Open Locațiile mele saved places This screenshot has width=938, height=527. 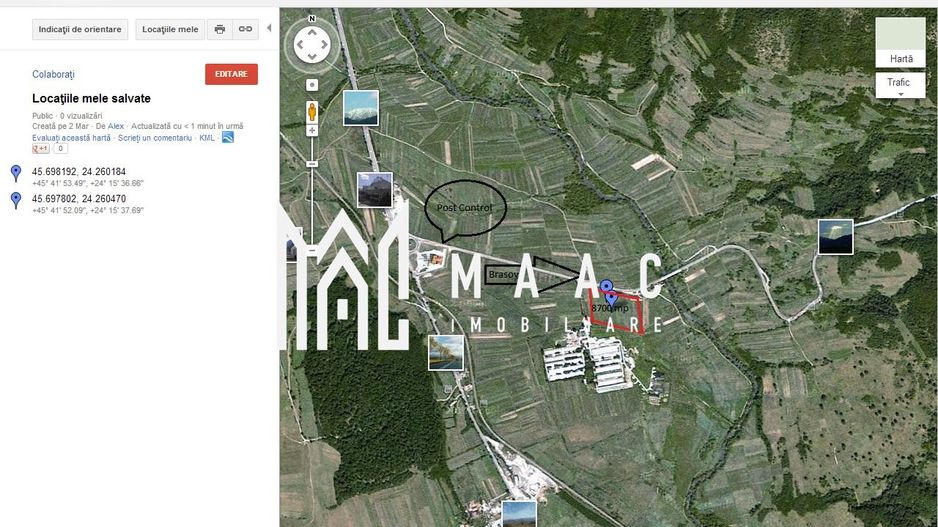coord(170,29)
